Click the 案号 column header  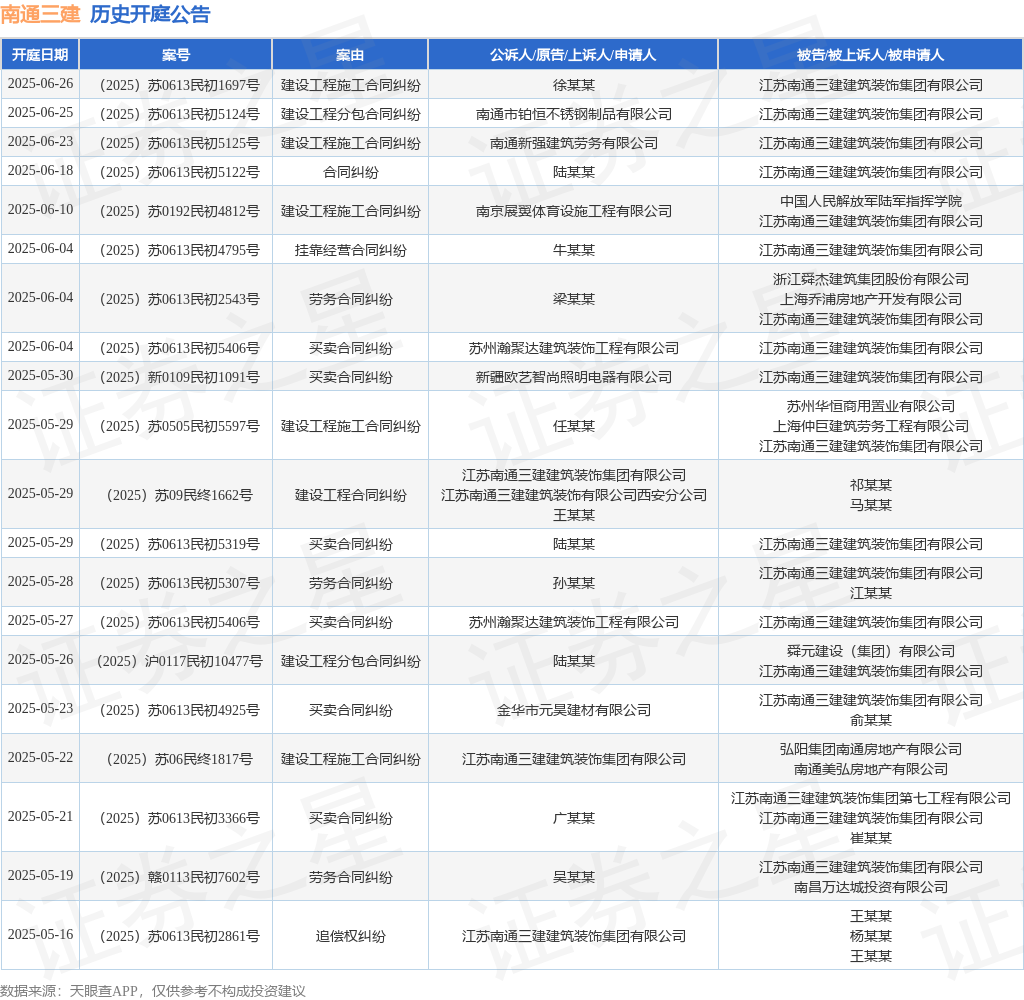pyautogui.click(x=176, y=55)
